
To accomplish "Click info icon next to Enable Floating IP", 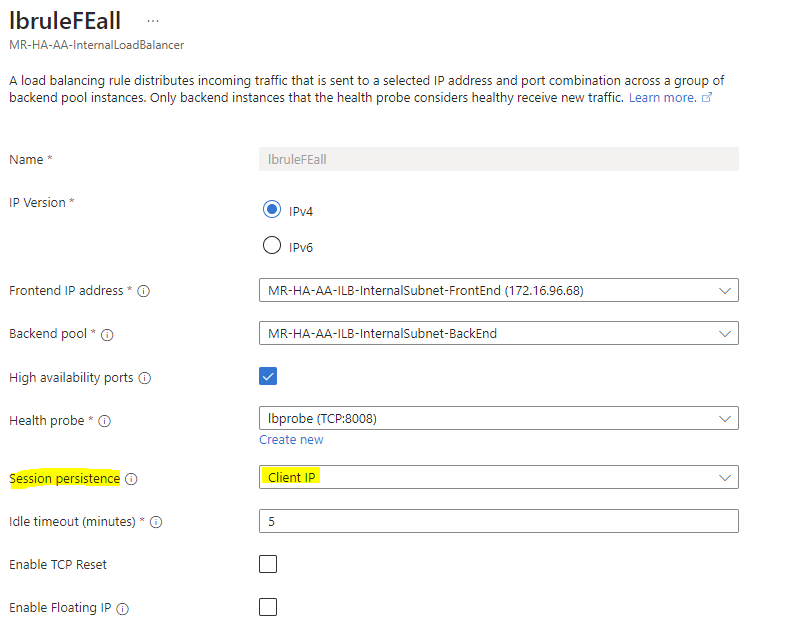I will [123, 608].
